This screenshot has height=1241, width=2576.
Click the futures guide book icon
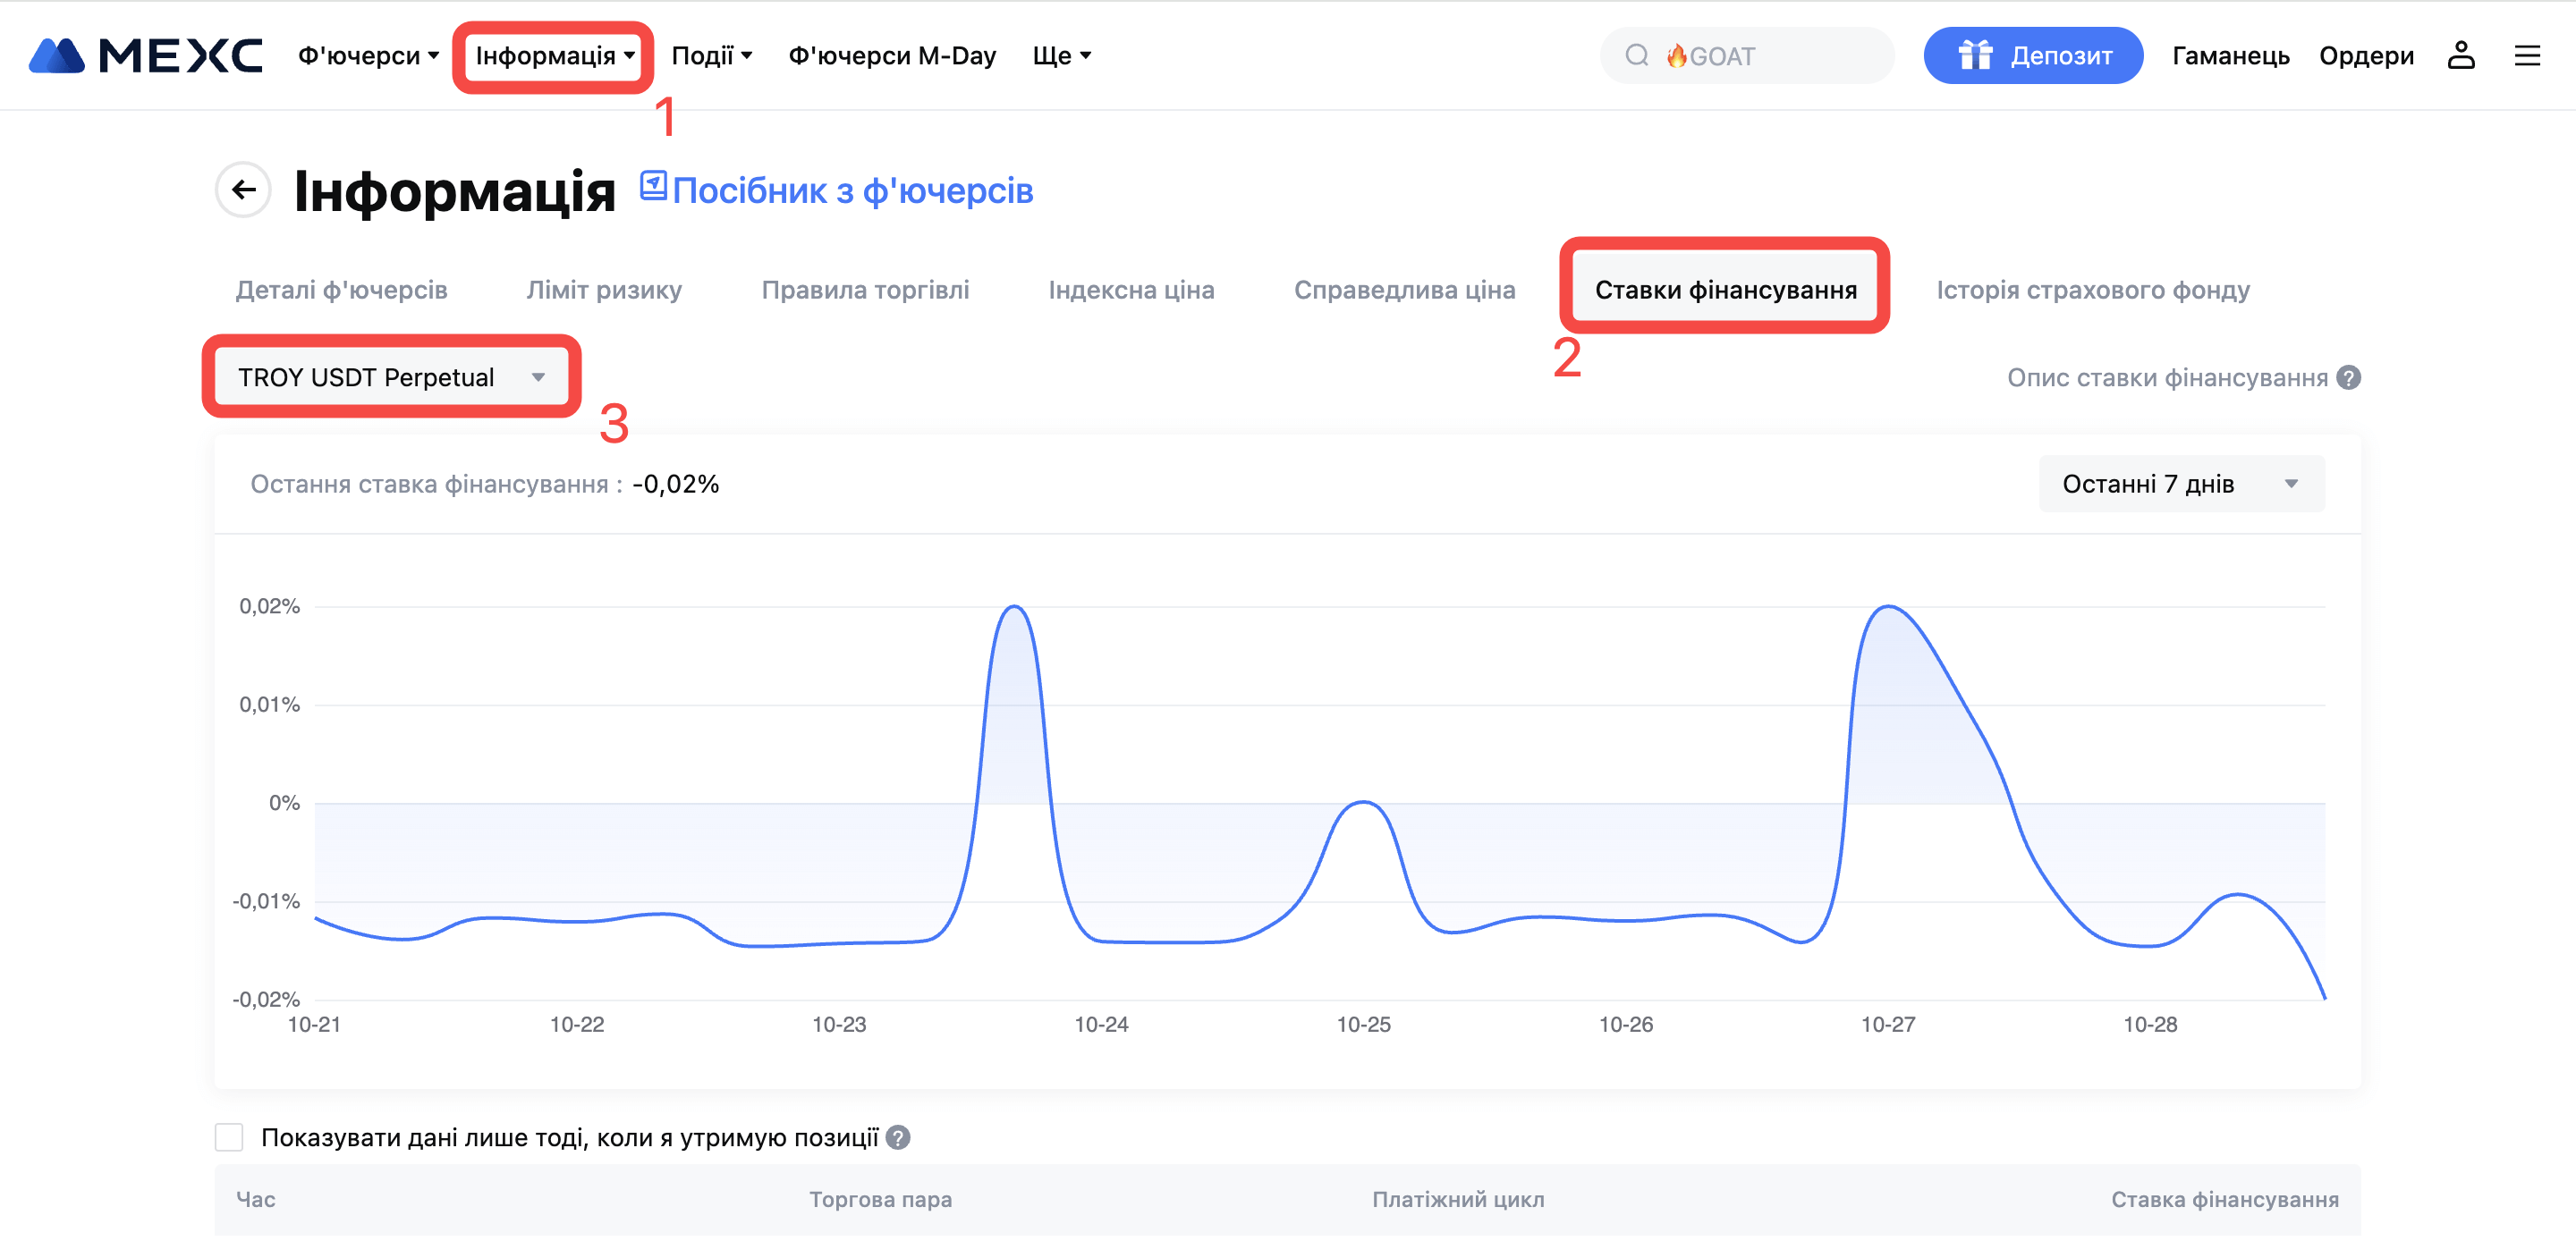[x=653, y=186]
